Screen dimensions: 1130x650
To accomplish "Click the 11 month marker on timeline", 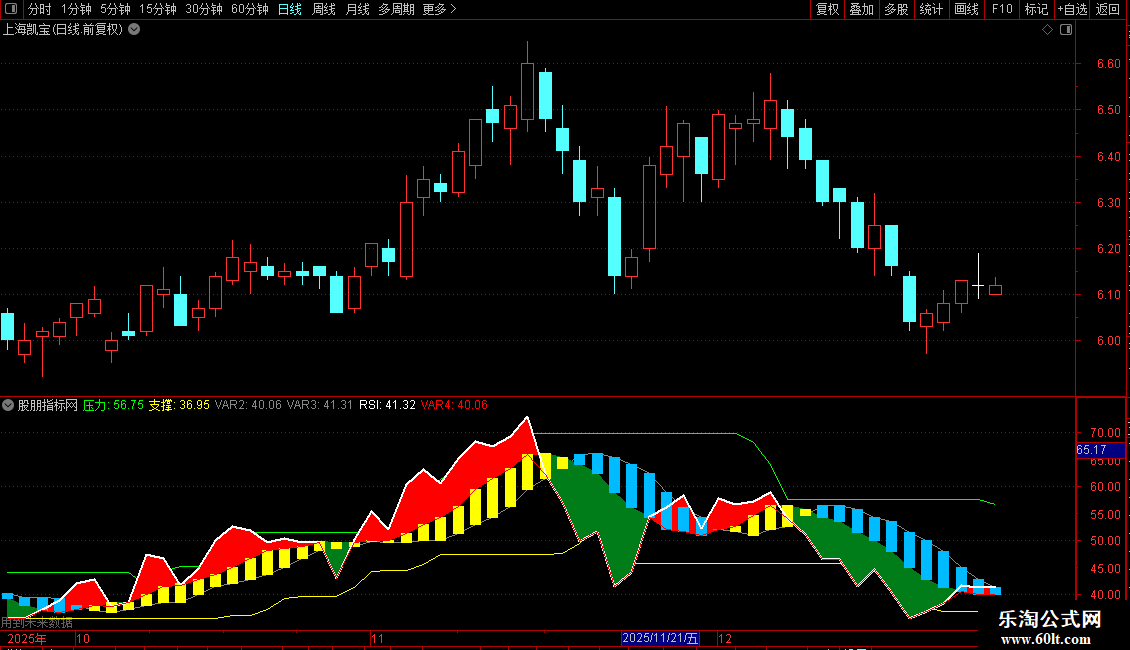I will point(378,638).
